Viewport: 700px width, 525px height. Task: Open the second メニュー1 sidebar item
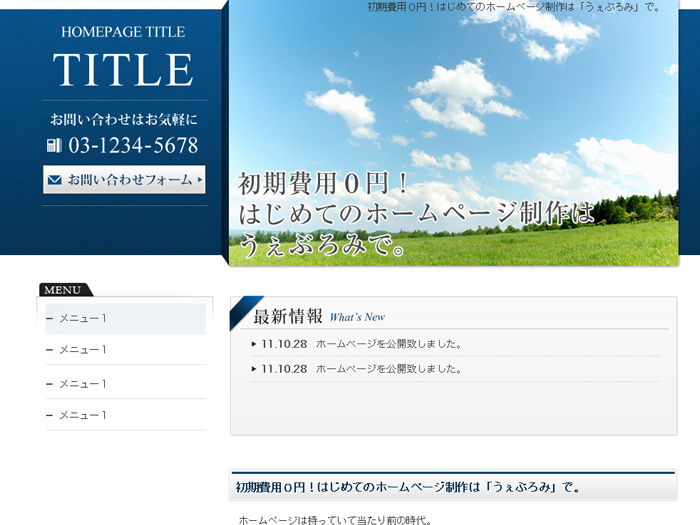pyautogui.click(x=126, y=350)
